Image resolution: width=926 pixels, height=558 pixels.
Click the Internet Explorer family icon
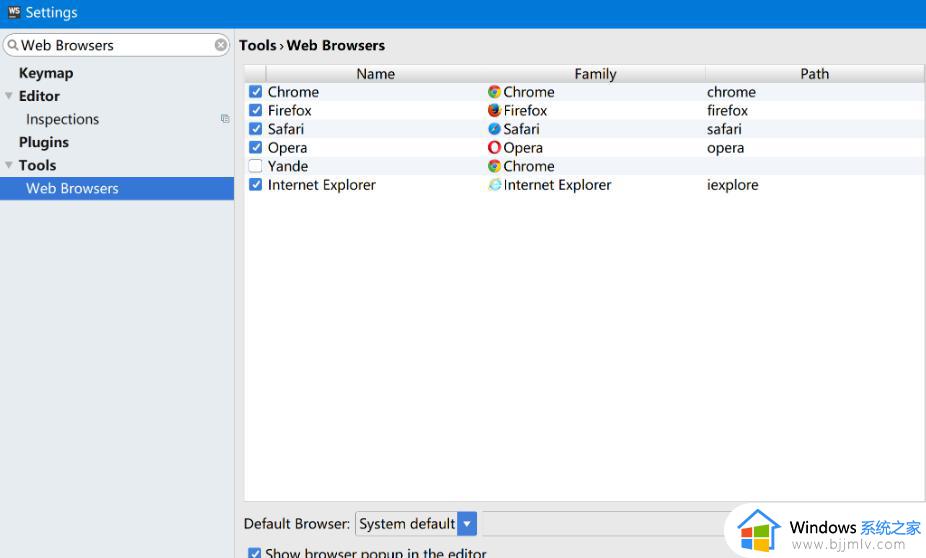[x=494, y=184]
